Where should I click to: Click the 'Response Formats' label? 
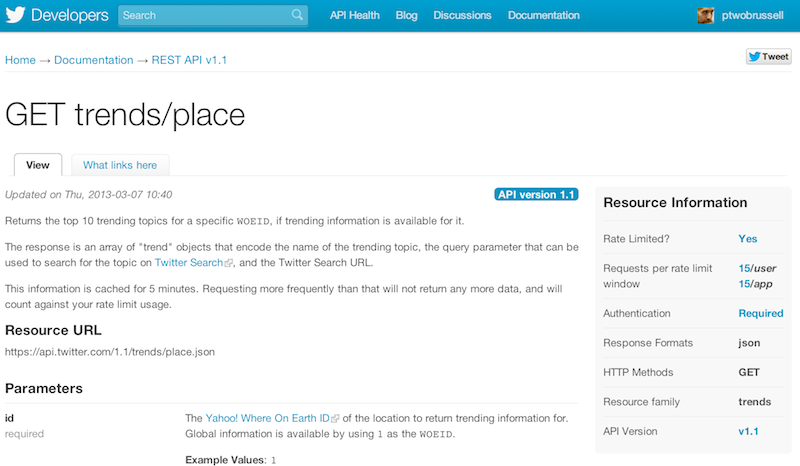[x=648, y=343]
